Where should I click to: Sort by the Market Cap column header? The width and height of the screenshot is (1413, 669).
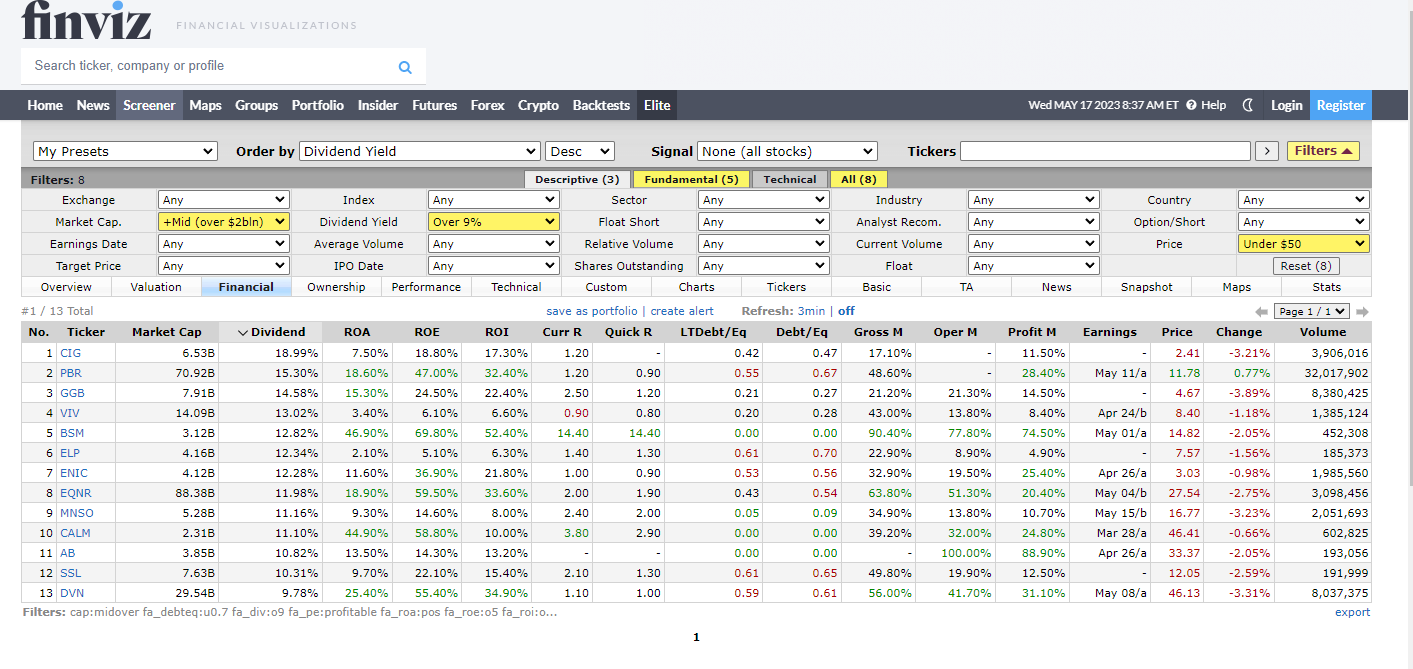[167, 332]
